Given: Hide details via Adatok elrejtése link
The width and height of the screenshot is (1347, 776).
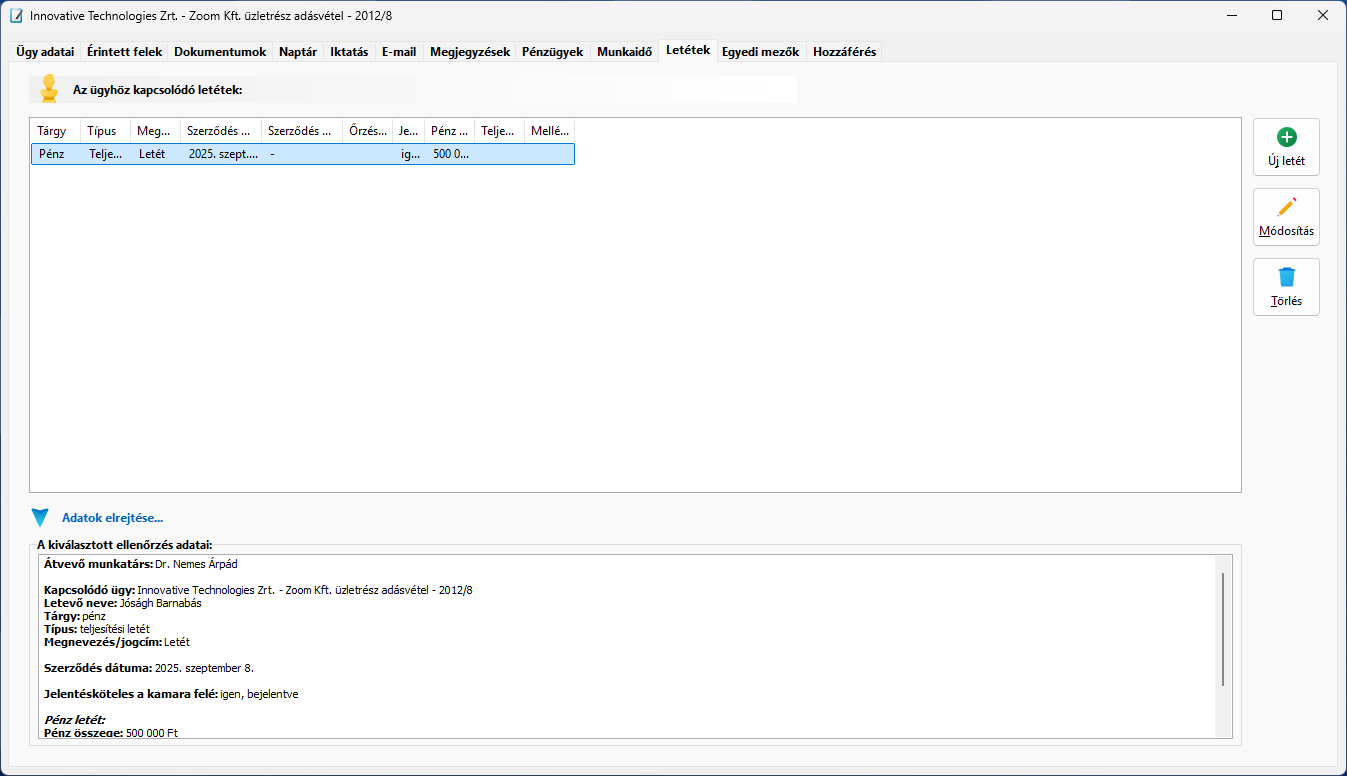Looking at the screenshot, I should coord(112,518).
